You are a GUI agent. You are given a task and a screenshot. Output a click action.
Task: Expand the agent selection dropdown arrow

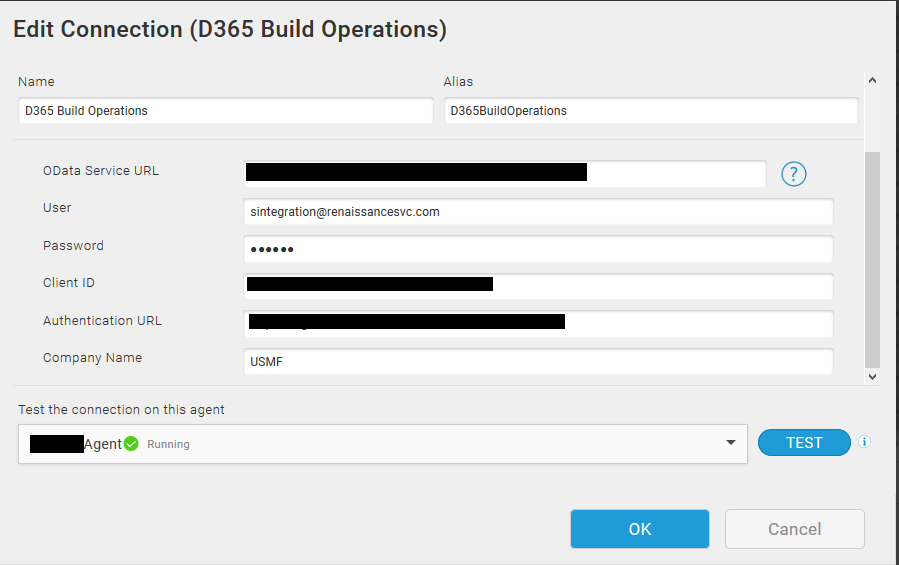point(730,442)
